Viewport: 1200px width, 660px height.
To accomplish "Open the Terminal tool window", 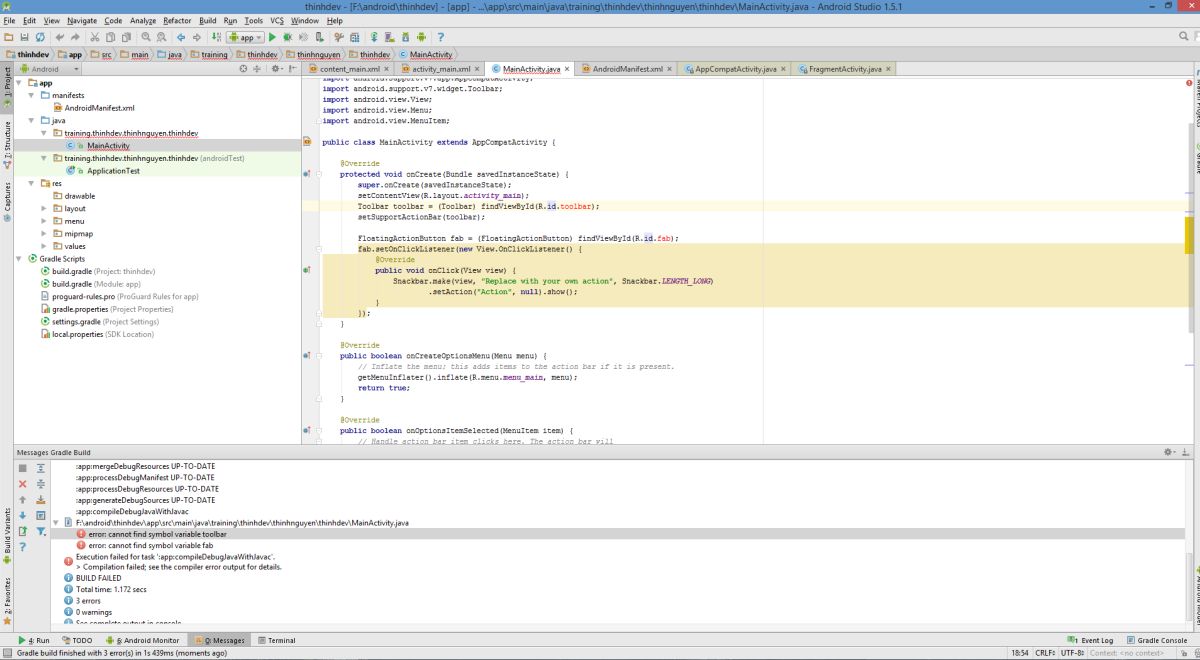I will pyautogui.click(x=277, y=640).
